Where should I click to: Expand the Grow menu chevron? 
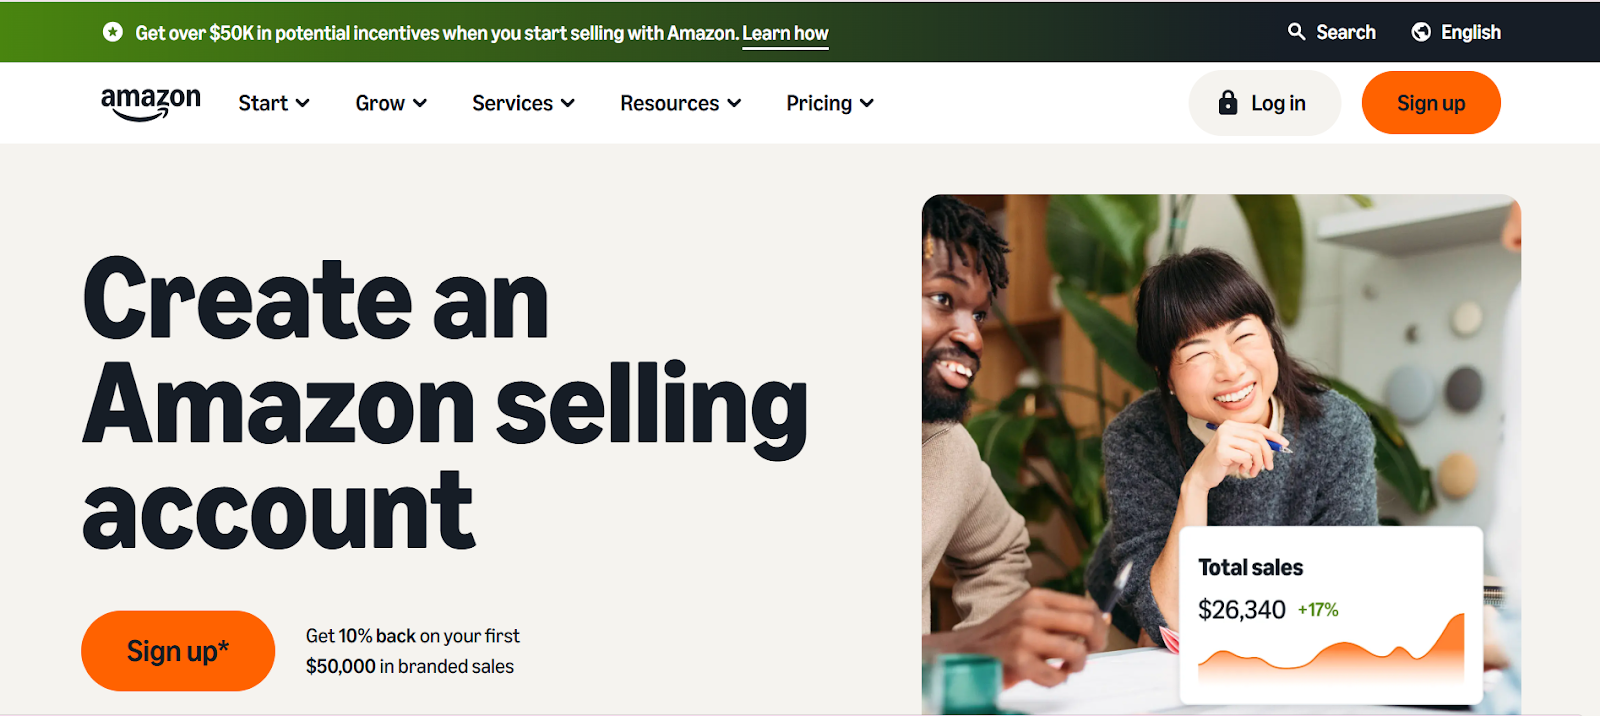[420, 103]
